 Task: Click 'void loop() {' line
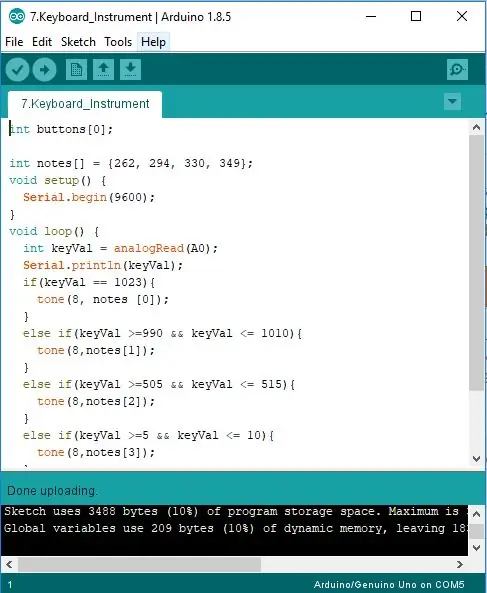(54, 231)
